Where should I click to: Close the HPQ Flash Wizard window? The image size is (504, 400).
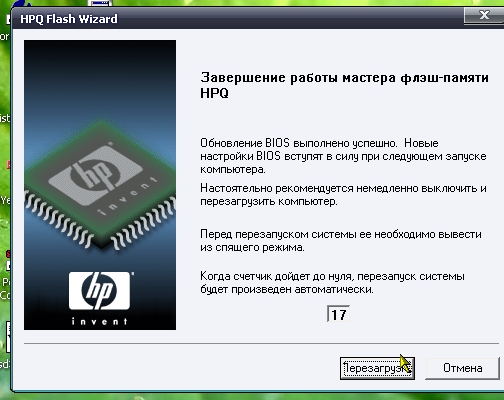pos(484,15)
